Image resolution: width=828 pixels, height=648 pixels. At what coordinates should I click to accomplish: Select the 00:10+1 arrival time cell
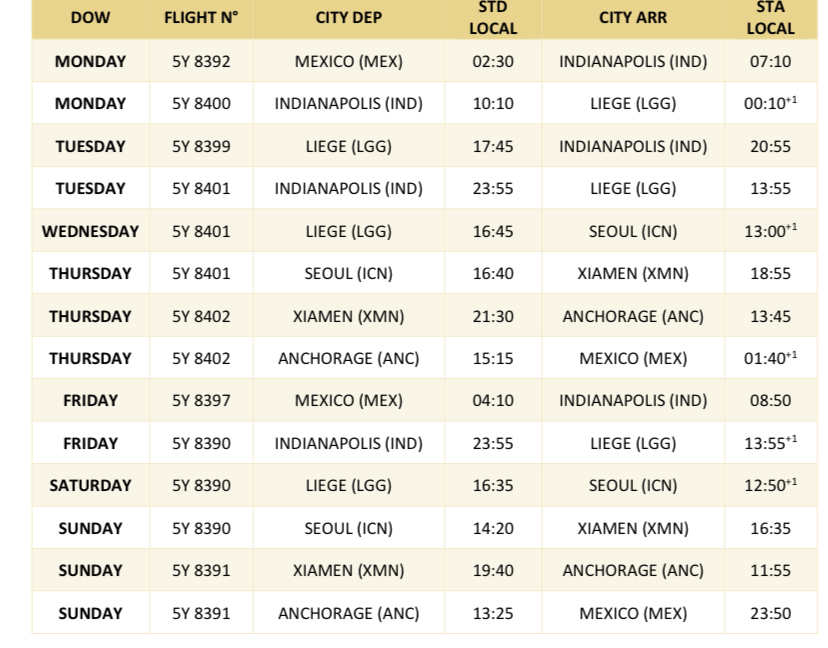tap(770, 103)
